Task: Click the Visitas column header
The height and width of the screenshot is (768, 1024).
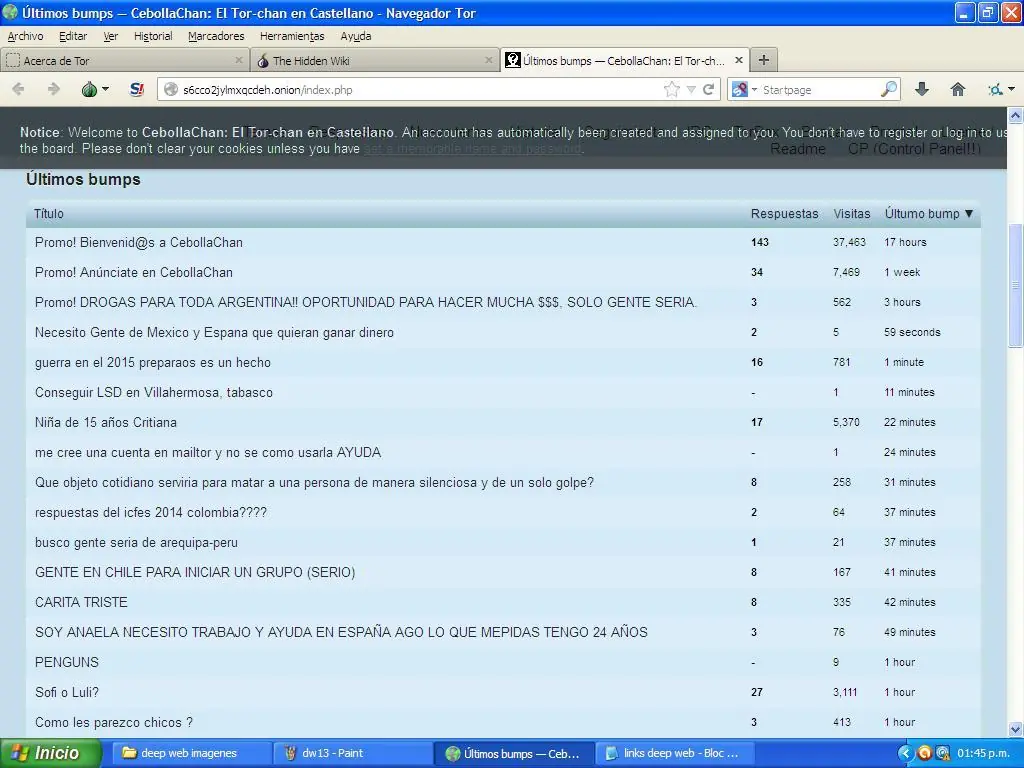Action: pyautogui.click(x=852, y=214)
